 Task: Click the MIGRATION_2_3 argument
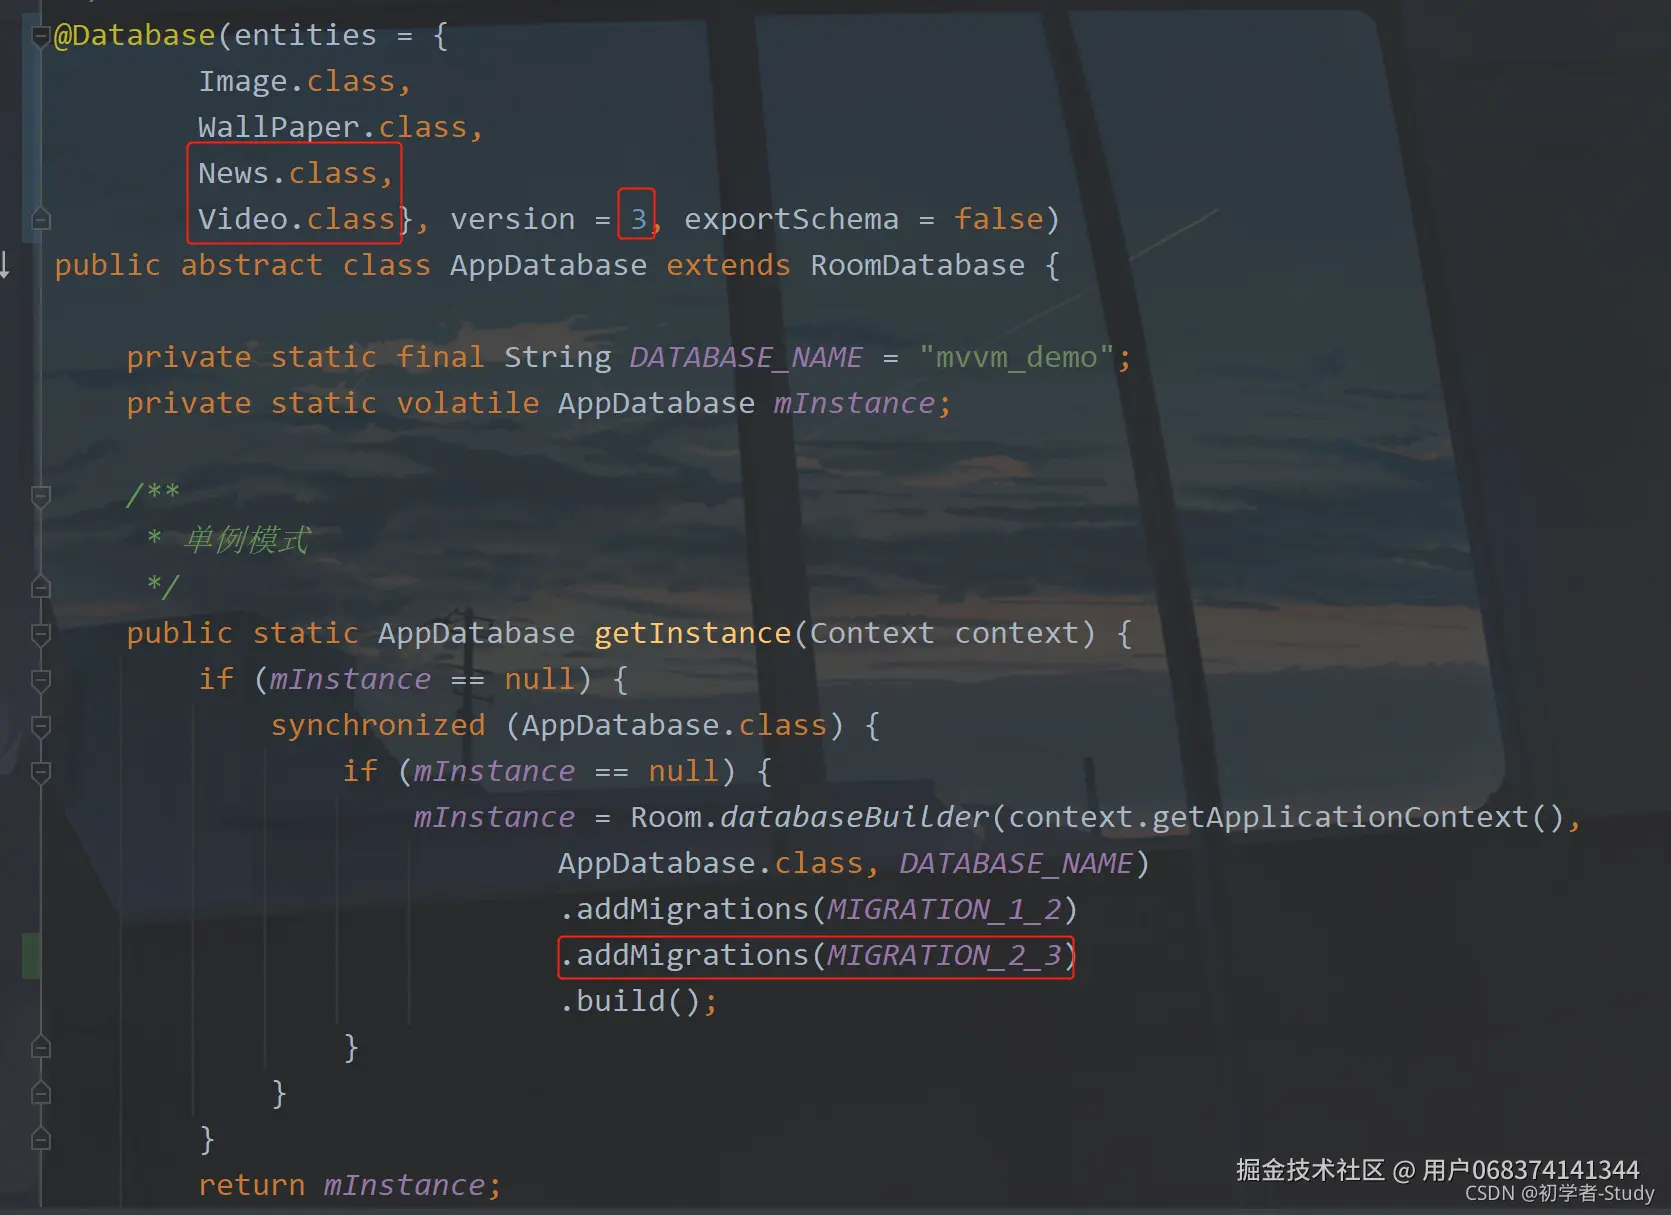click(x=943, y=955)
